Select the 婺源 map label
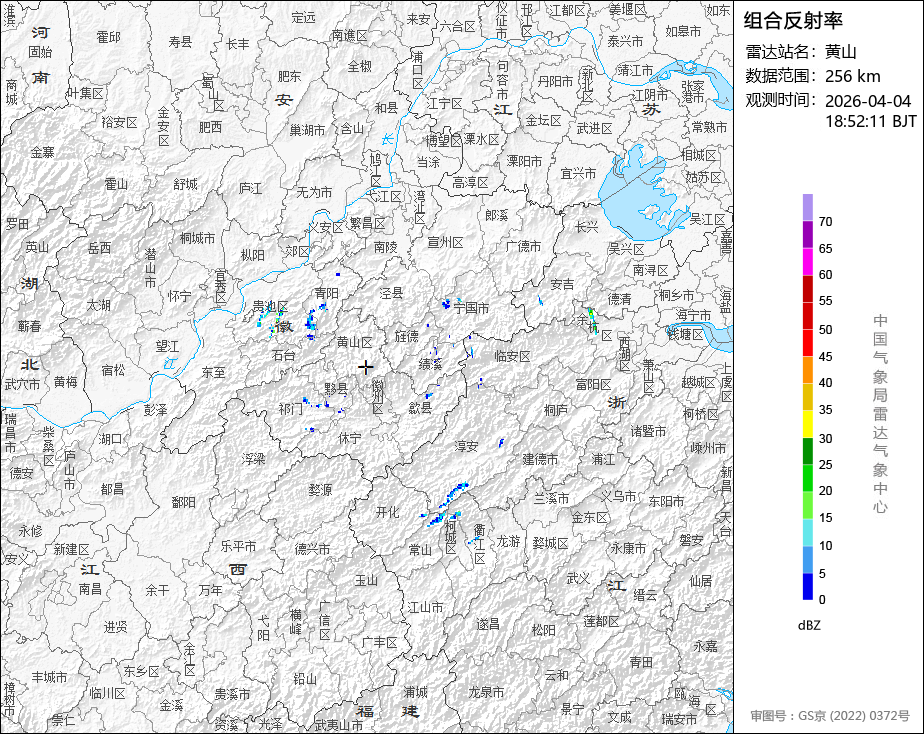The image size is (924, 734). point(320,490)
